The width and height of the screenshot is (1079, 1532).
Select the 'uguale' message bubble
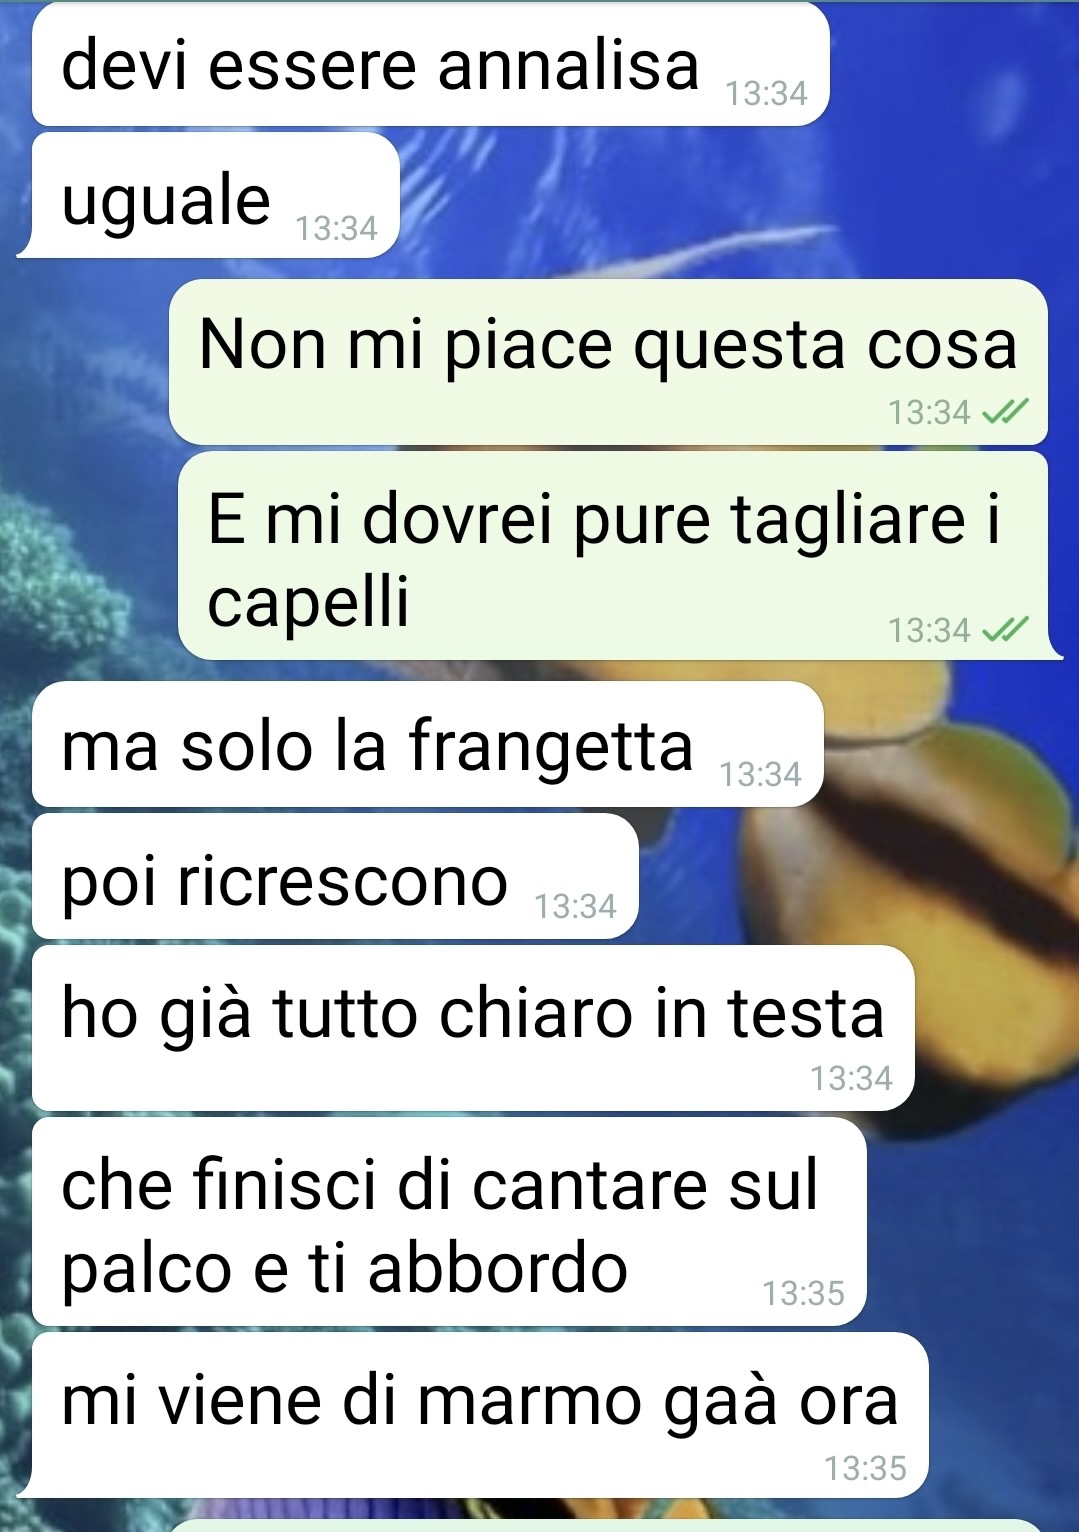(208, 196)
